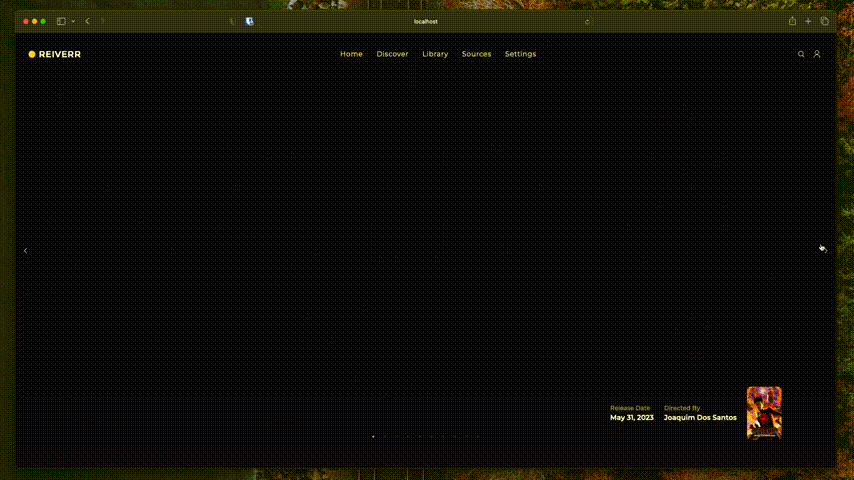Open the Sources page
Viewport: 854px width, 480px height.
pyautogui.click(x=476, y=54)
